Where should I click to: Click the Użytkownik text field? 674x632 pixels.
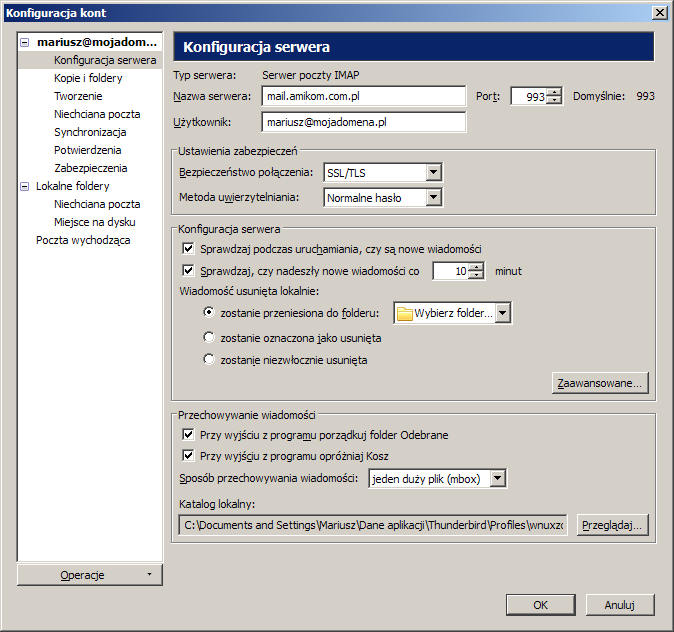pyautogui.click(x=364, y=122)
